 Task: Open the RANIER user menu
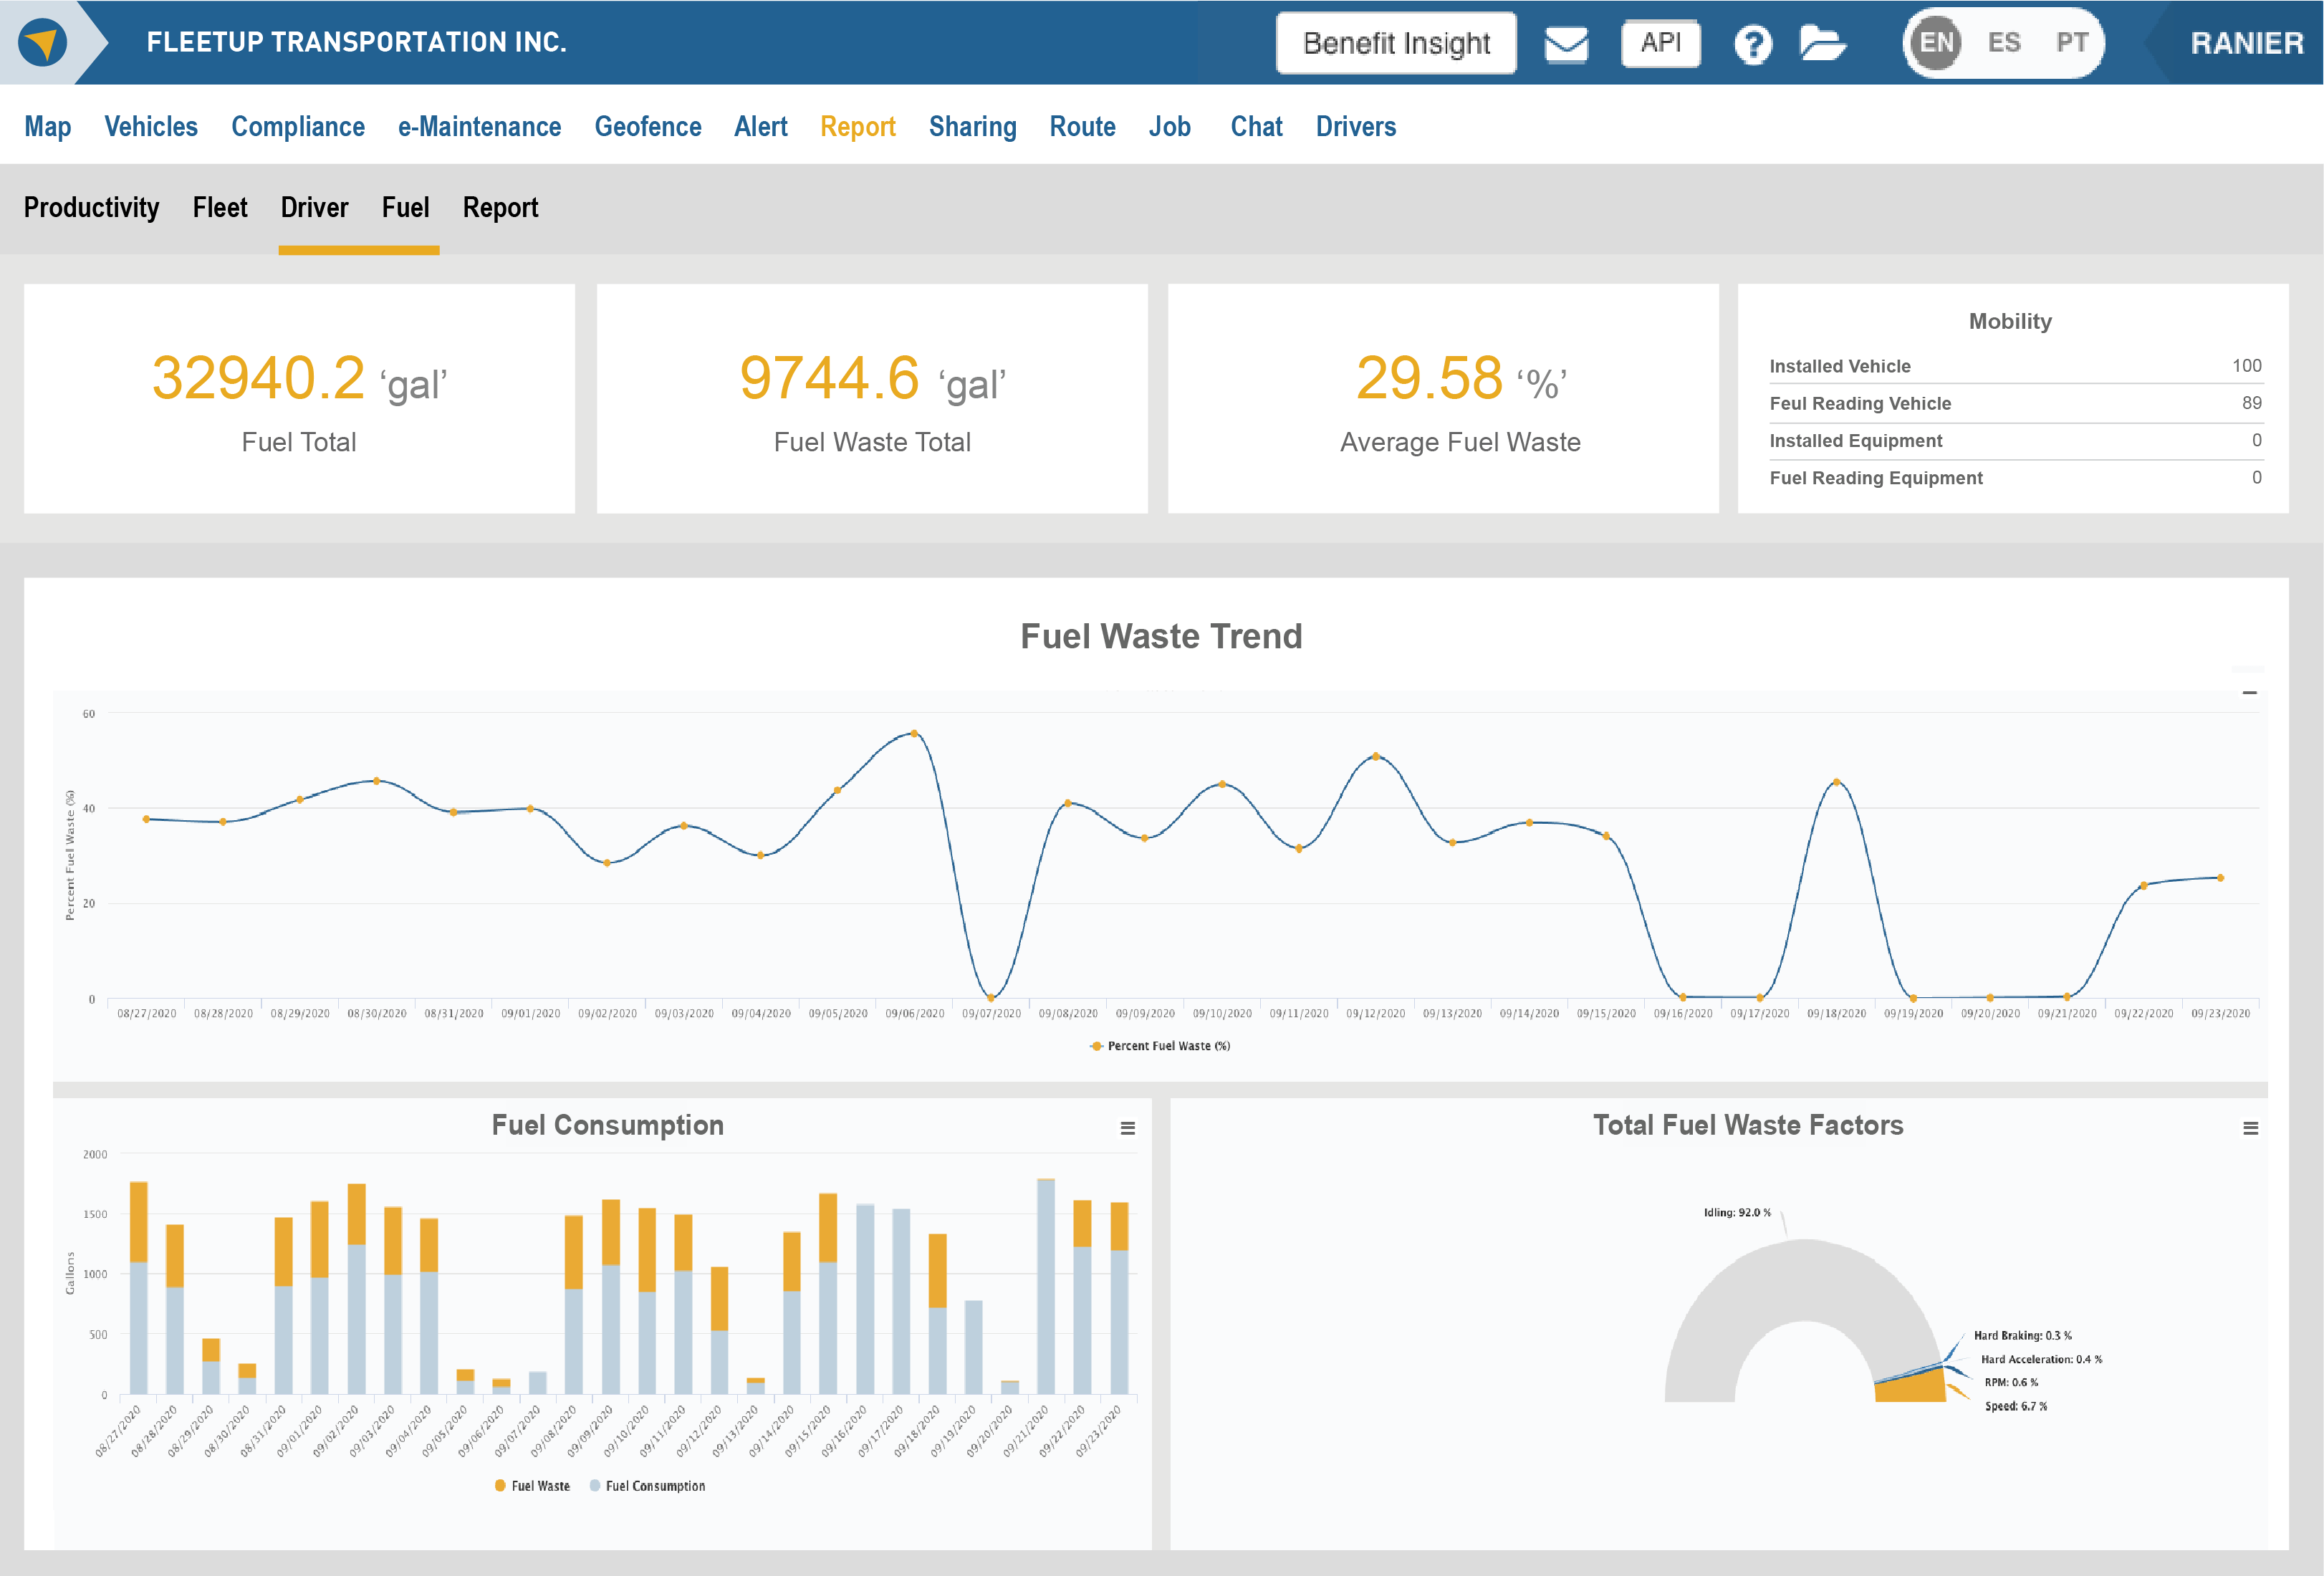point(2246,43)
